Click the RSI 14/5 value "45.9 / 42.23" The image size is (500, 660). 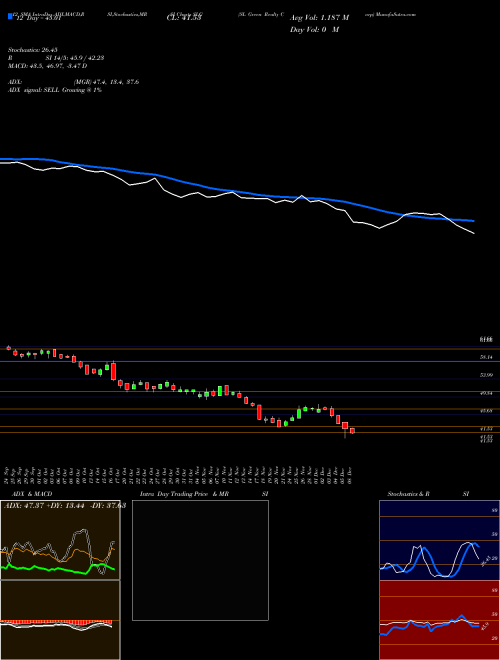tap(85, 58)
